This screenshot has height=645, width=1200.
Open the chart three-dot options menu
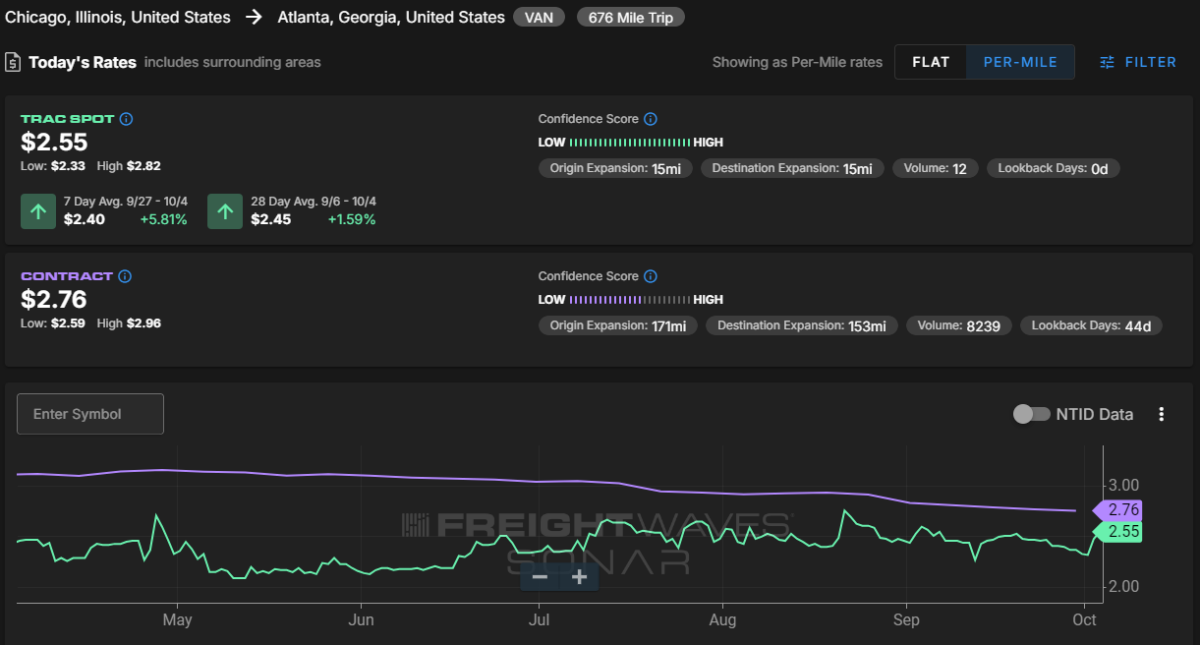click(x=1161, y=414)
